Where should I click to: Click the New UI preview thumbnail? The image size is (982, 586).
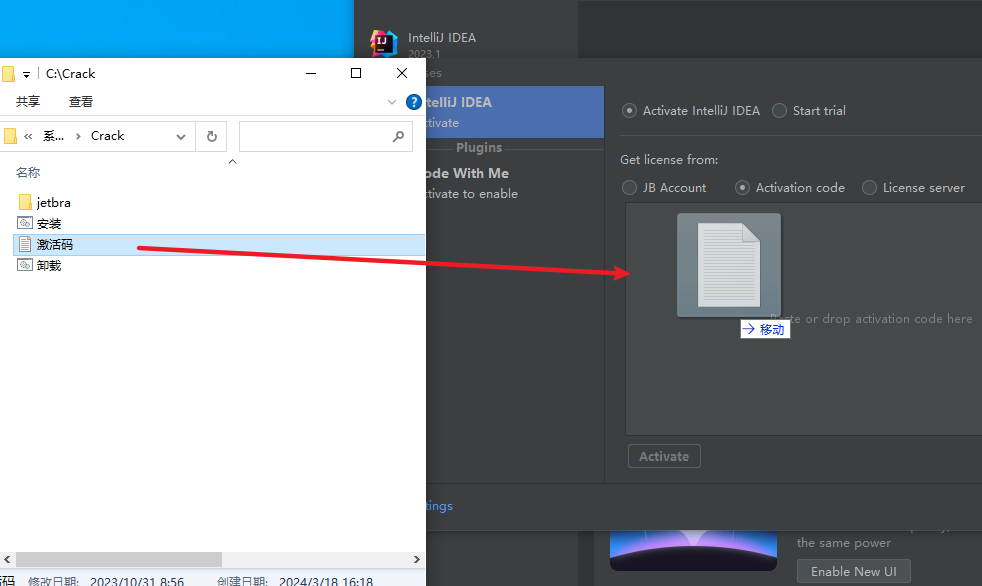[x=693, y=551]
